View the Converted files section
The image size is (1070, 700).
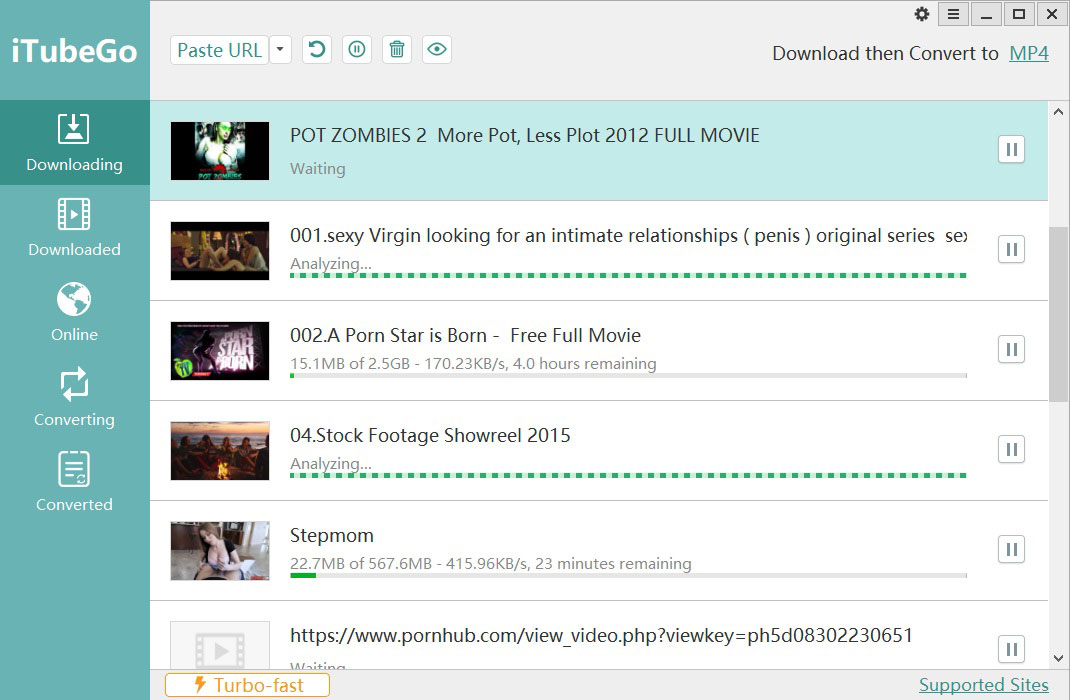[x=74, y=482]
